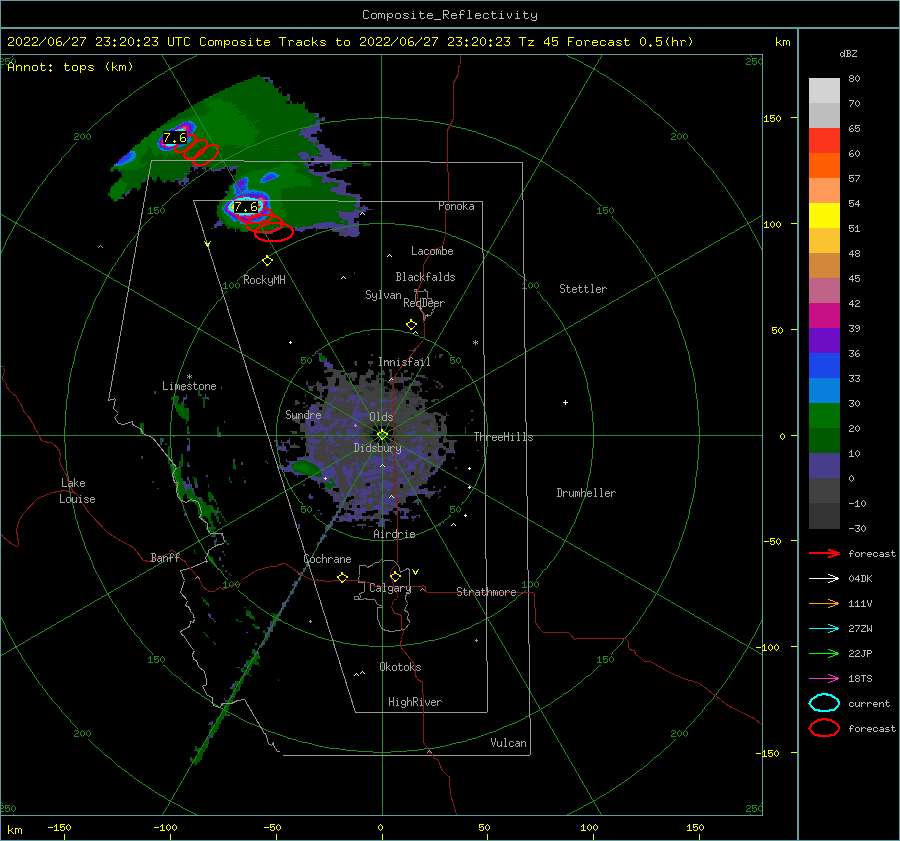Click the cyan 27ZW arrow legend icon

(824, 629)
